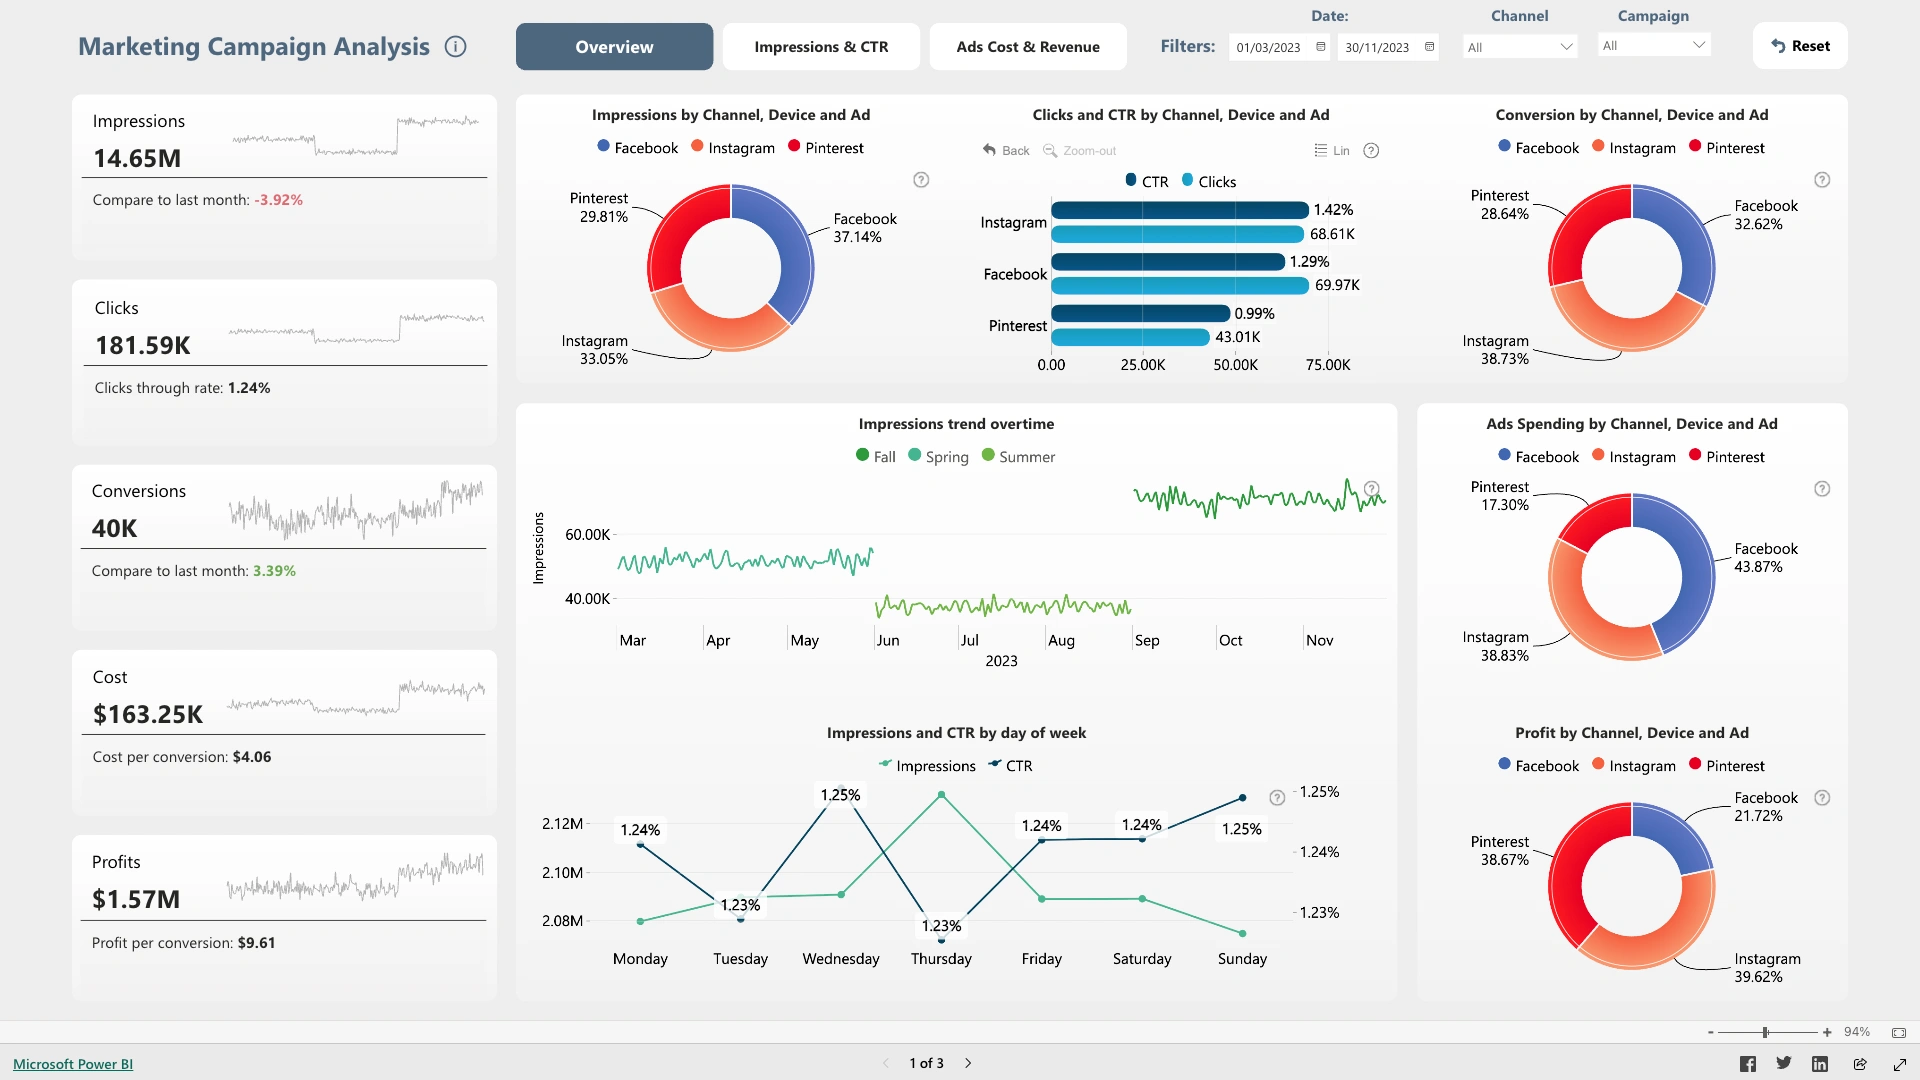Open the Channel filter dropdown
The width and height of the screenshot is (1920, 1080).
1520,47
